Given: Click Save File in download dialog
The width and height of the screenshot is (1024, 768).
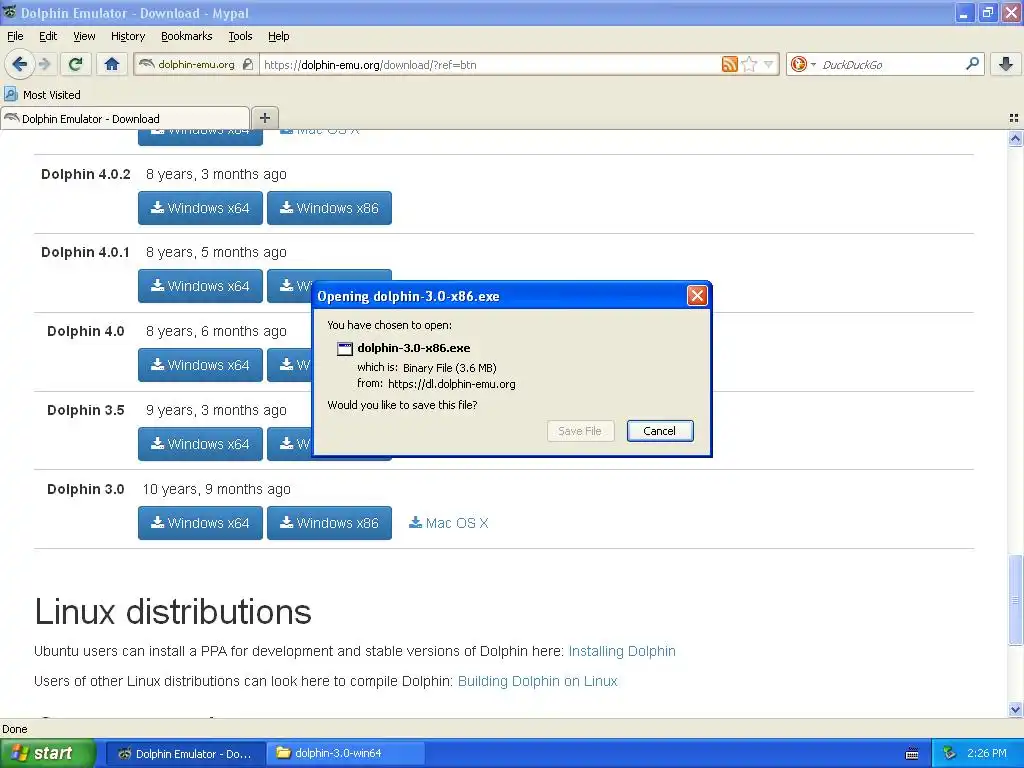Looking at the screenshot, I should 580,431.
